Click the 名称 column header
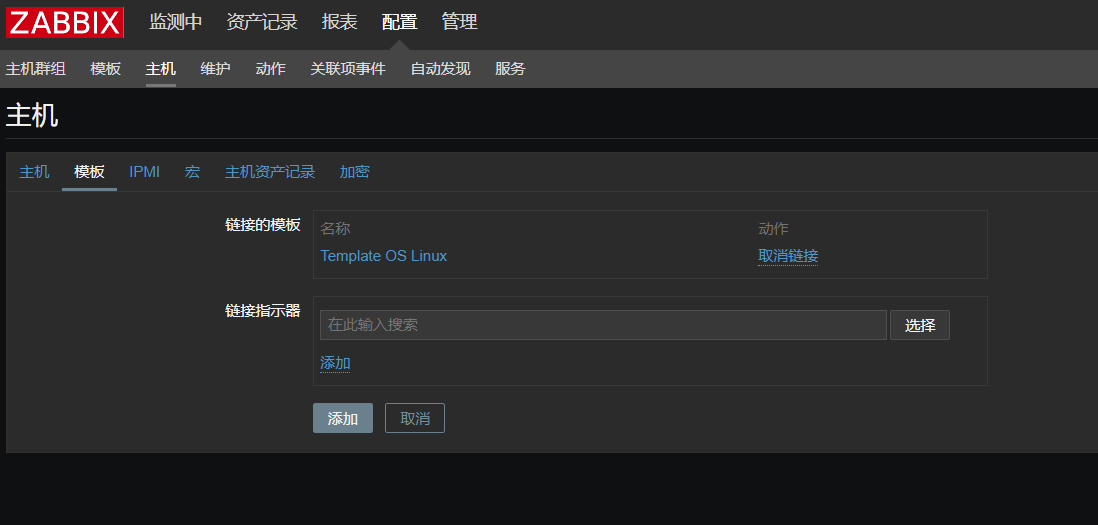1098x525 pixels. coord(335,228)
